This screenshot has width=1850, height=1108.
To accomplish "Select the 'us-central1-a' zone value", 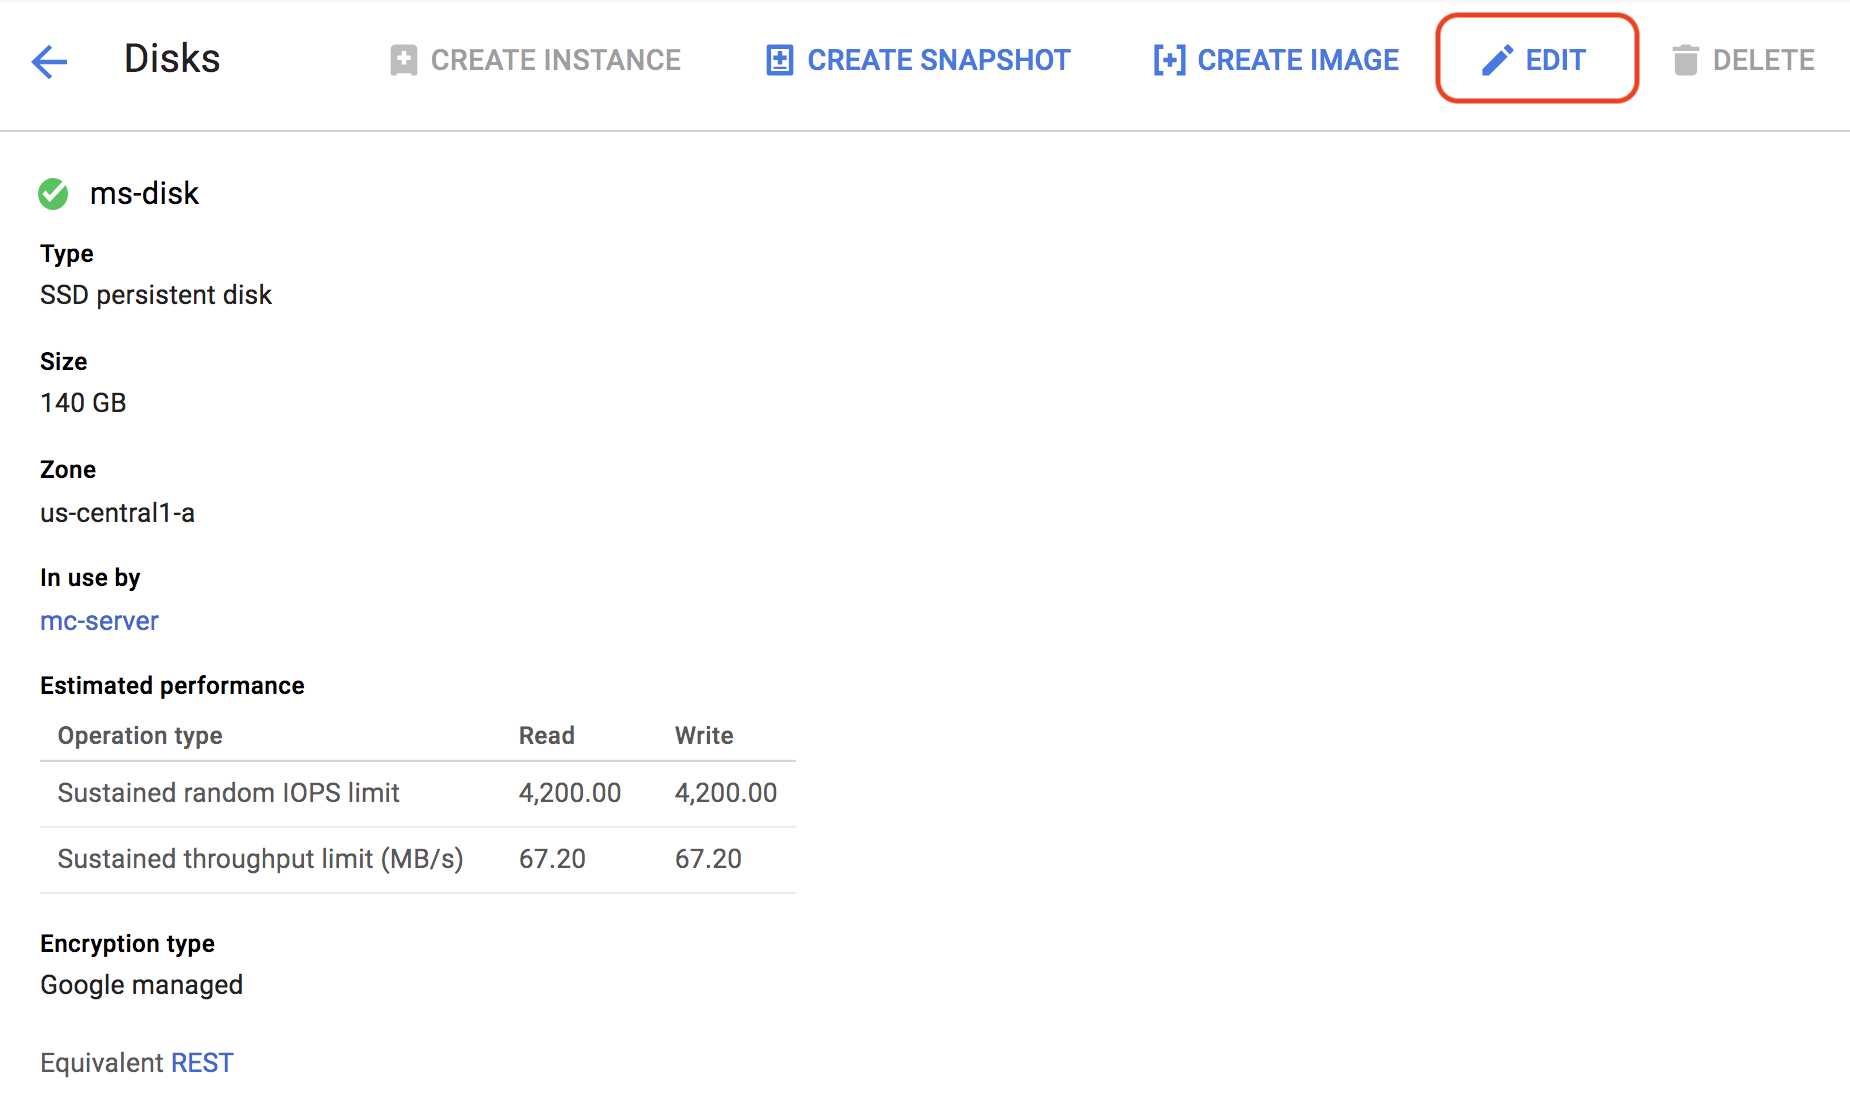I will pyautogui.click(x=117, y=513).
